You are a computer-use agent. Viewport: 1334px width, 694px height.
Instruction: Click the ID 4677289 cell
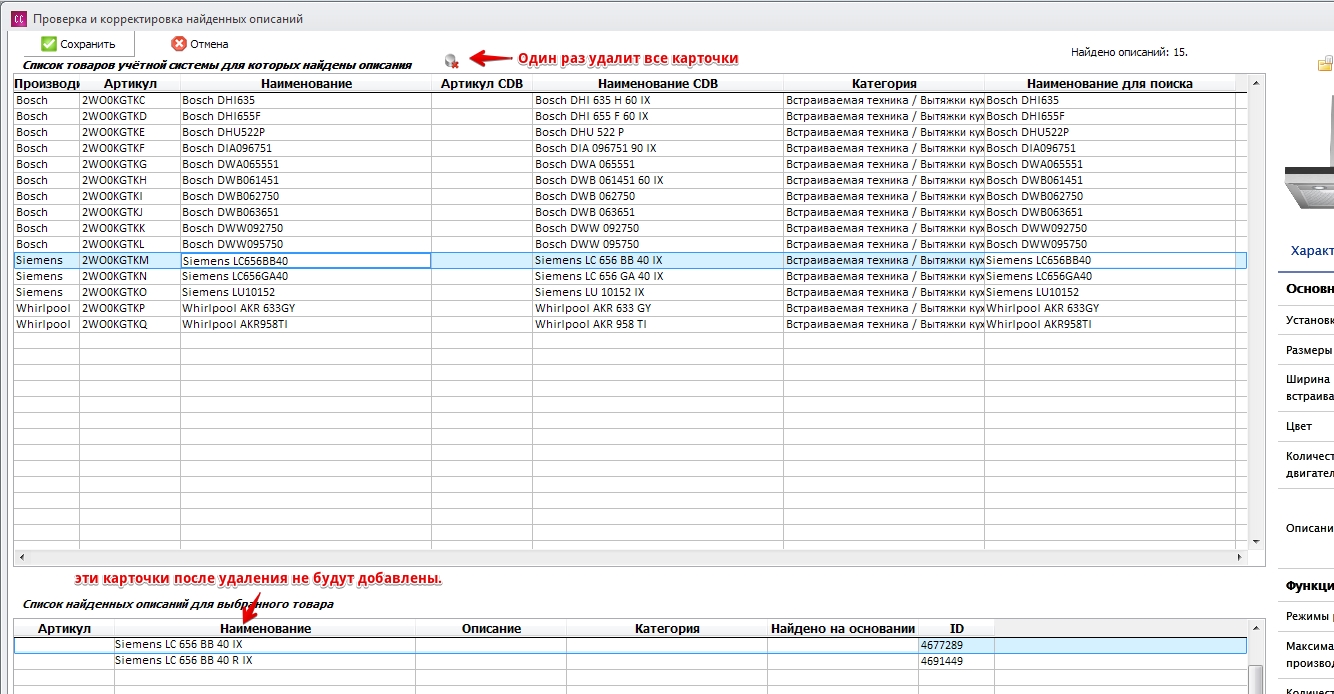click(x=956, y=645)
